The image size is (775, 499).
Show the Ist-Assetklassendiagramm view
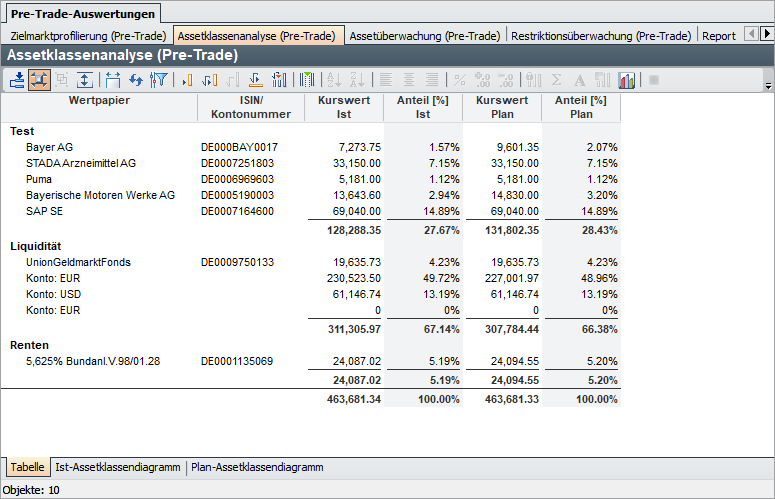117,467
